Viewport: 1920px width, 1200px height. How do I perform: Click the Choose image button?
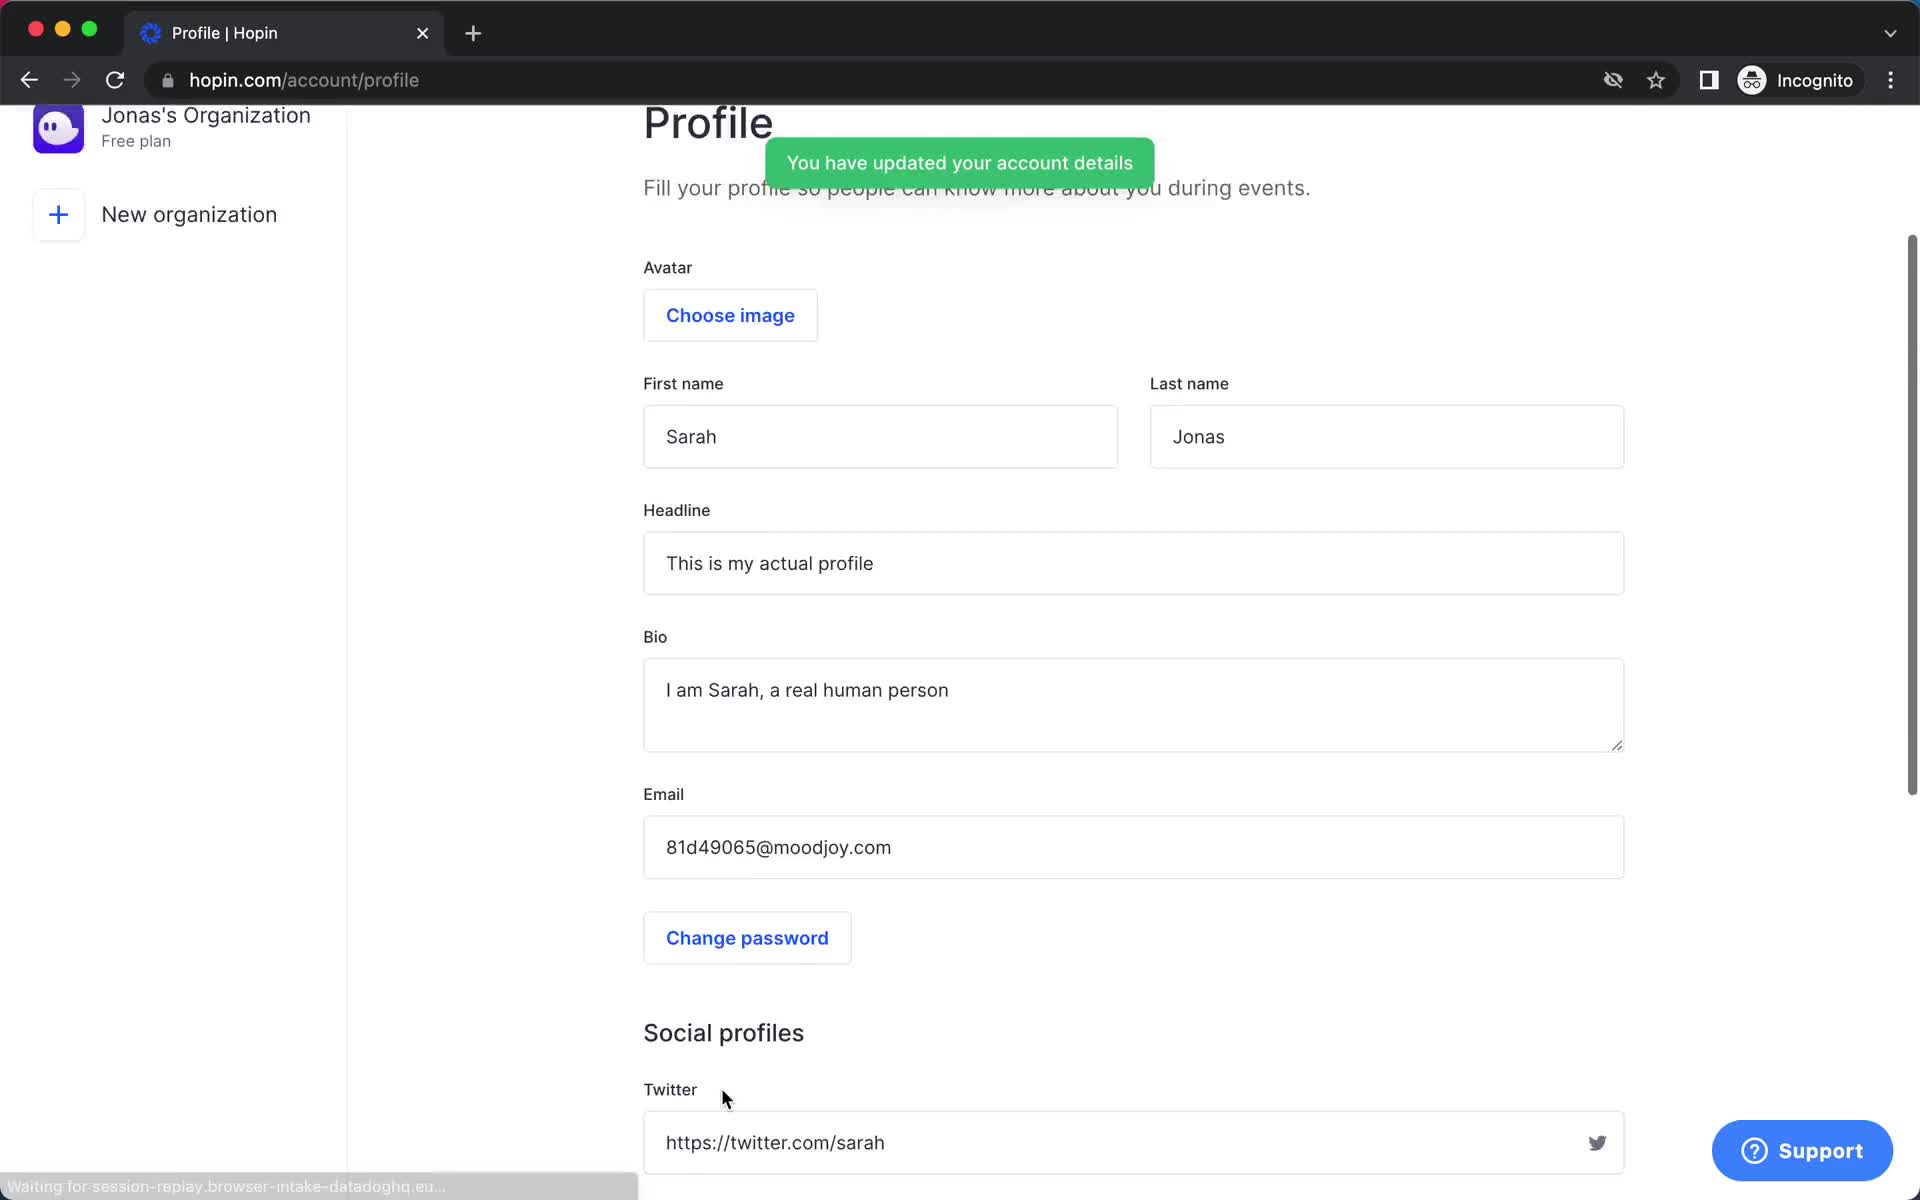tap(730, 315)
